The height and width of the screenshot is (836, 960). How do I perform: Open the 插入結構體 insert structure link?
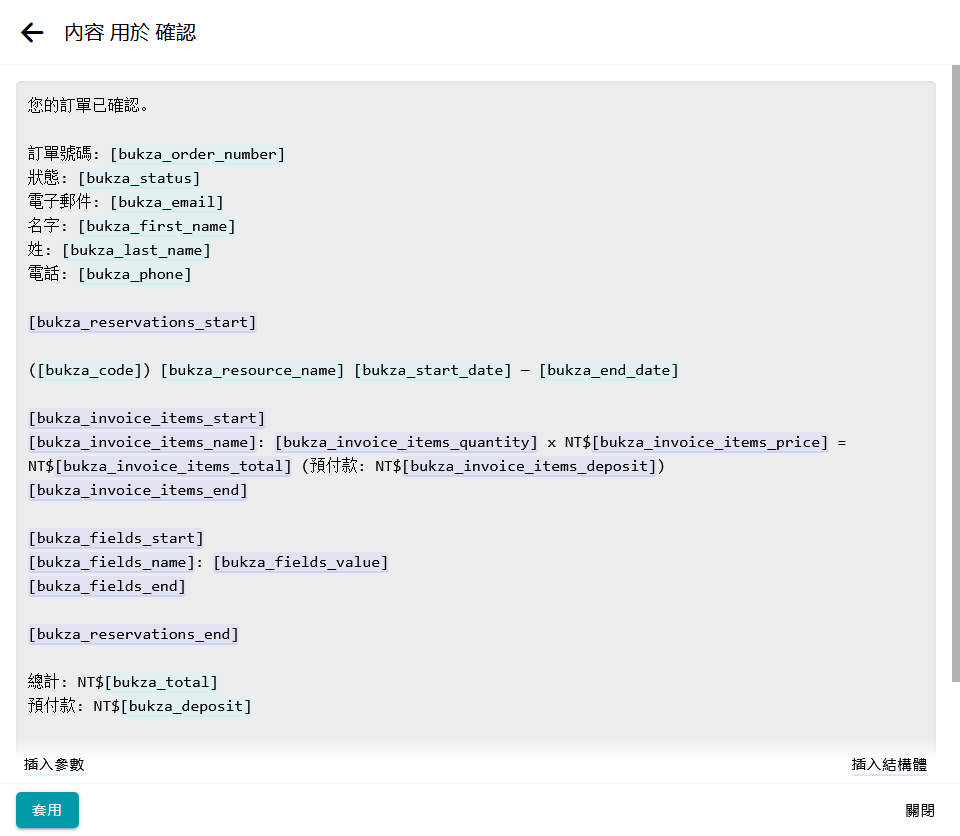click(x=889, y=765)
